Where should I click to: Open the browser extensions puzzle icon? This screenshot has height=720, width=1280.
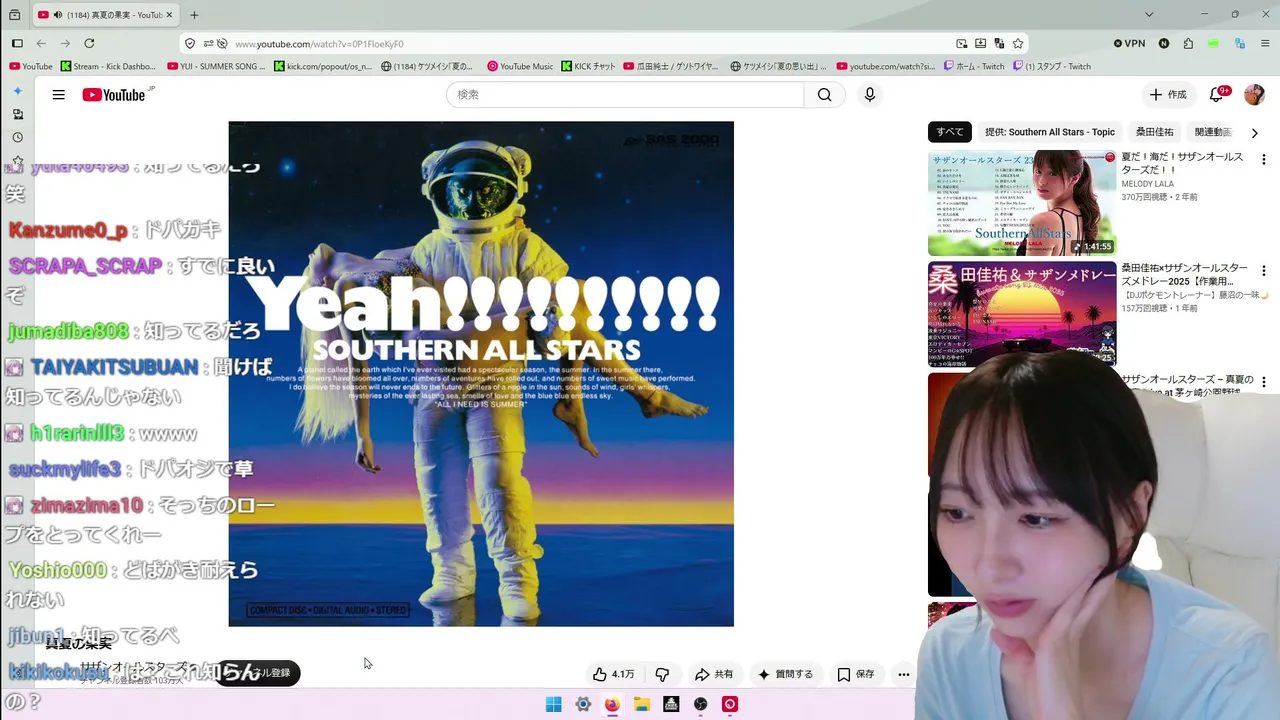pyautogui.click(x=1188, y=43)
